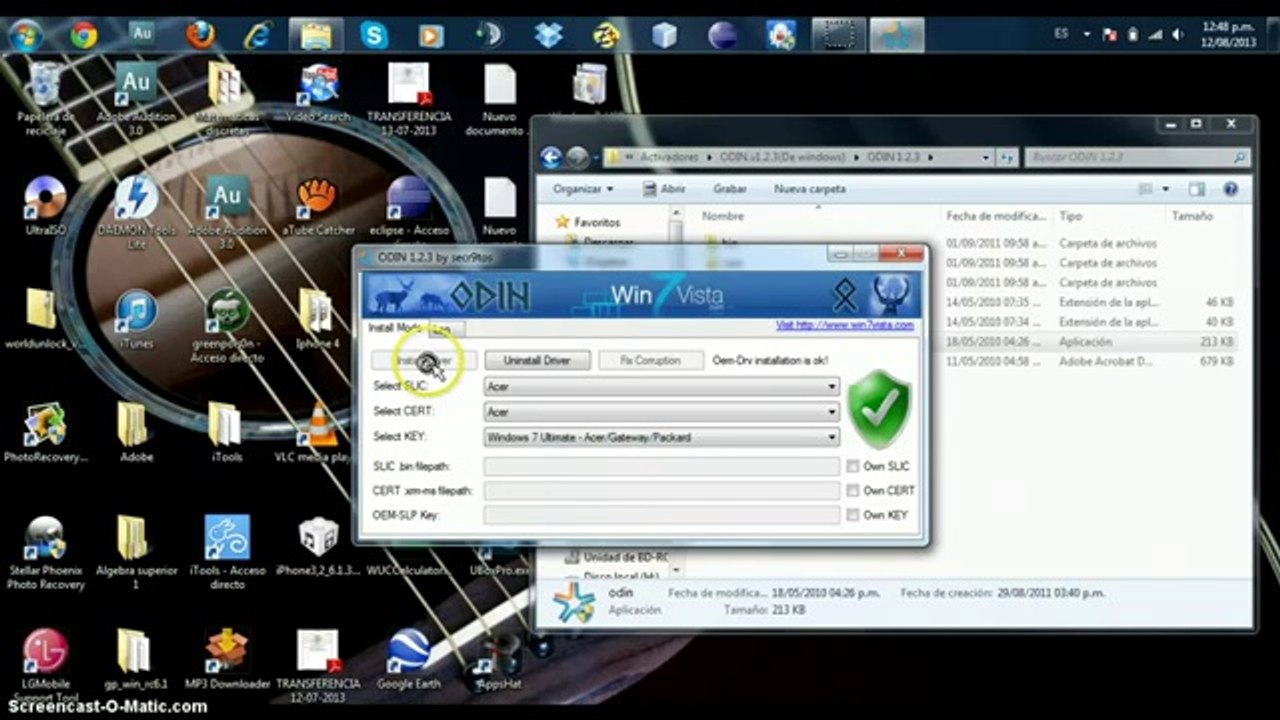Open Internet Explorer from the taskbar

258,35
